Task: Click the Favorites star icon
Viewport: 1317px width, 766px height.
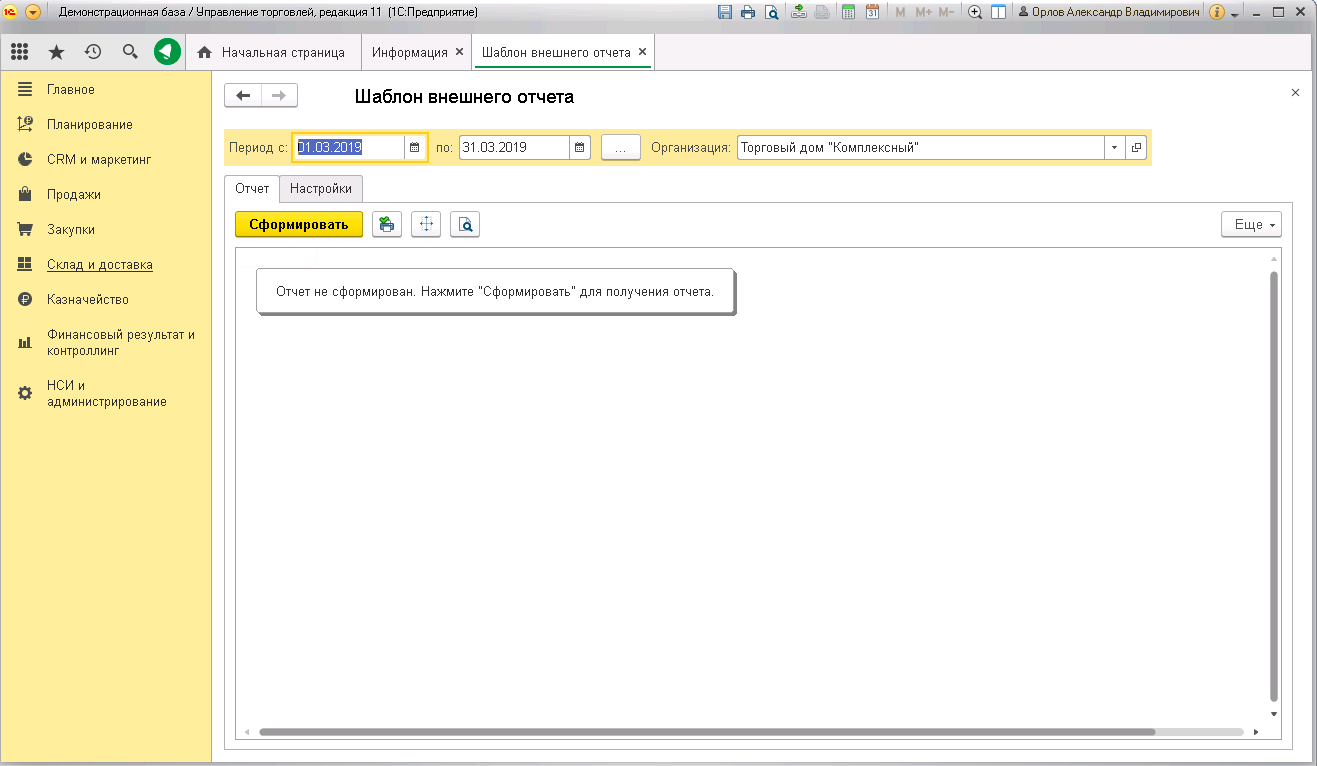Action: tap(56, 52)
